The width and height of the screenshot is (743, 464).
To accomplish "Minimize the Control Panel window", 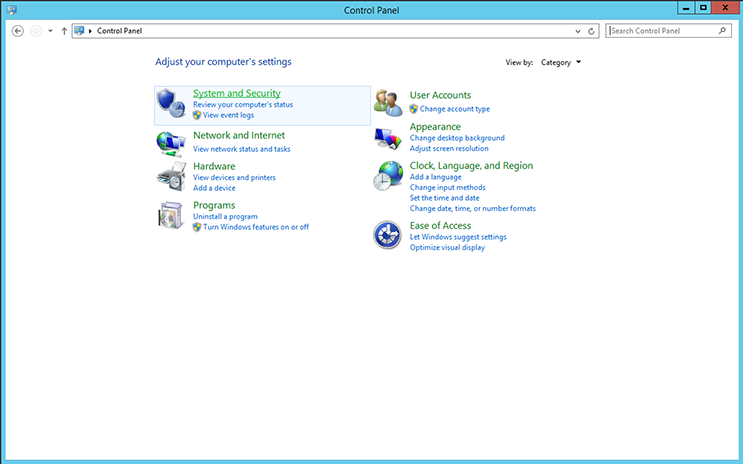I will [x=685, y=8].
